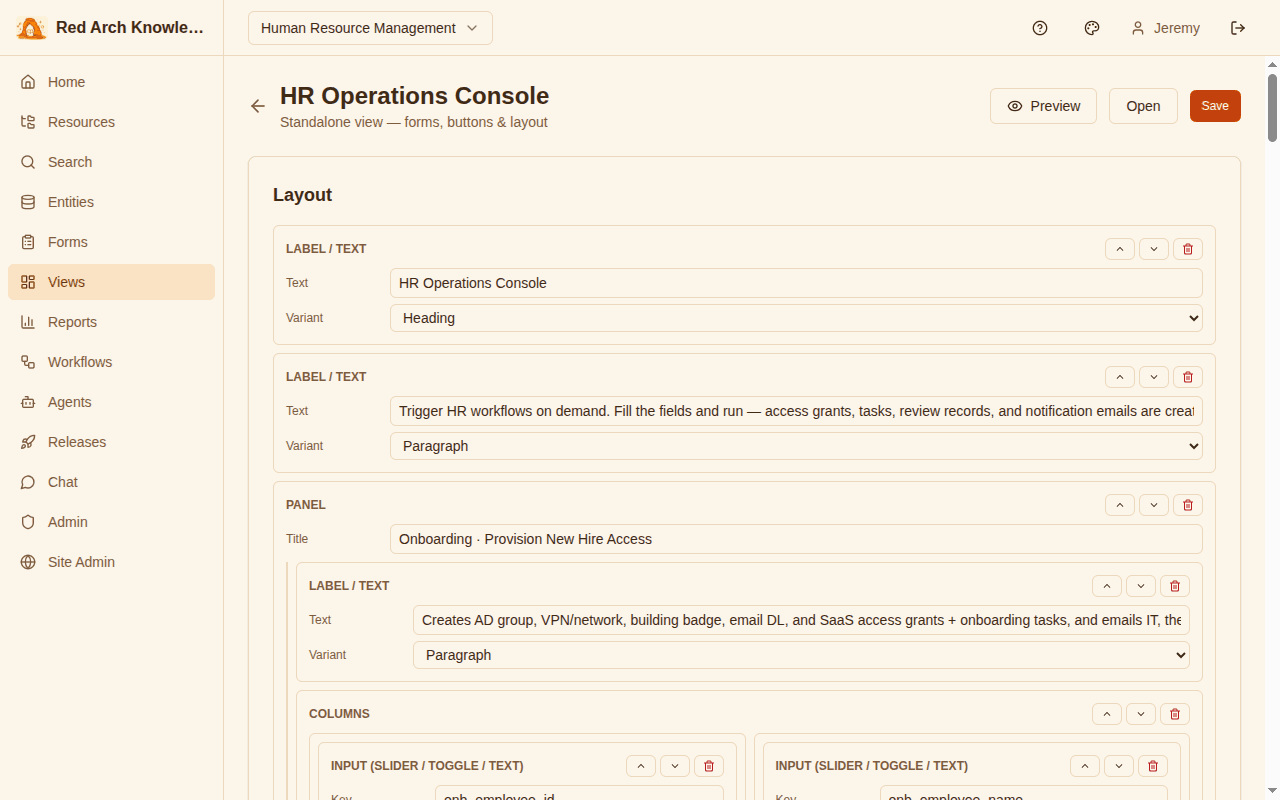This screenshot has width=1280, height=800.
Task: Move the Creates AD group label block down
Action: tap(1141, 586)
